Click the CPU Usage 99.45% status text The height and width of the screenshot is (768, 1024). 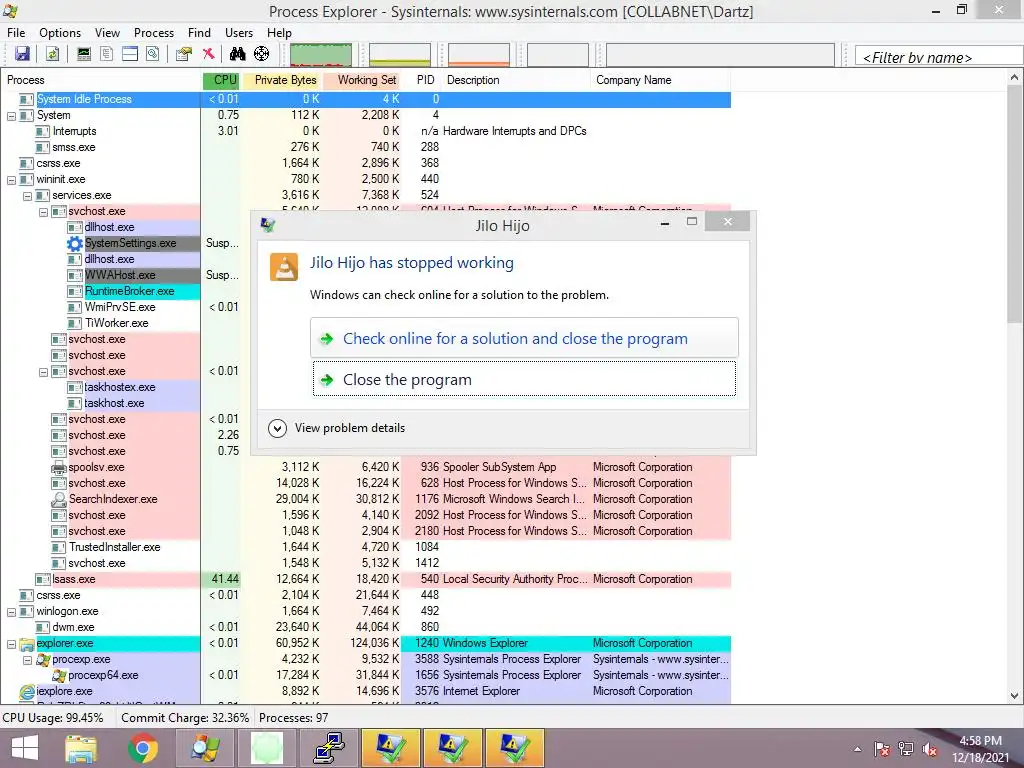coord(53,718)
